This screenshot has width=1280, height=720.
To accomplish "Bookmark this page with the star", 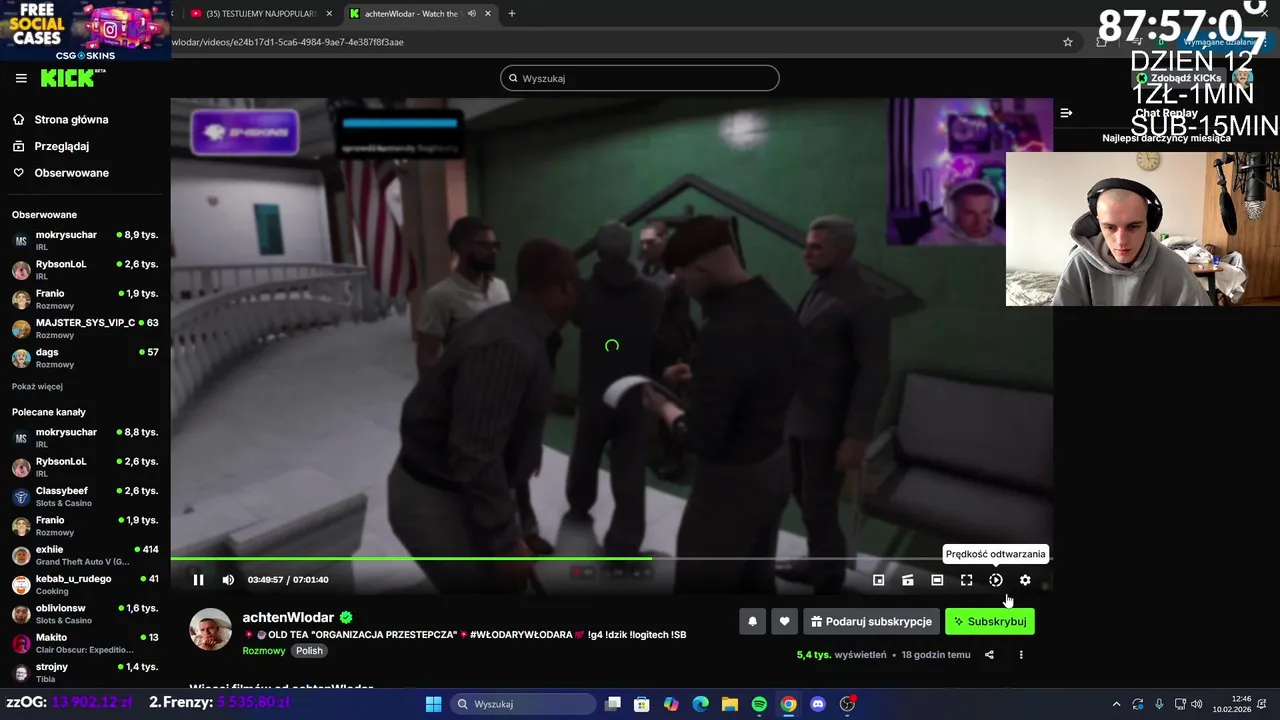I will pyautogui.click(x=1068, y=42).
